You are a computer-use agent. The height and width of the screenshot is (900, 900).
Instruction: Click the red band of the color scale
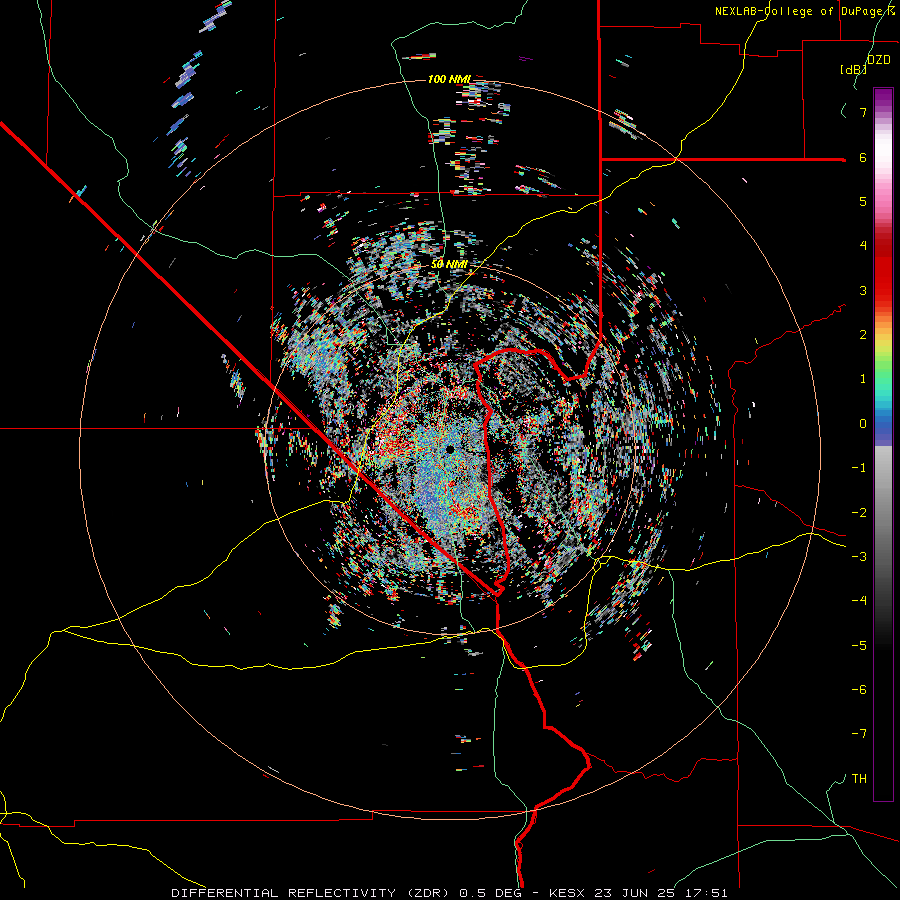point(883,276)
